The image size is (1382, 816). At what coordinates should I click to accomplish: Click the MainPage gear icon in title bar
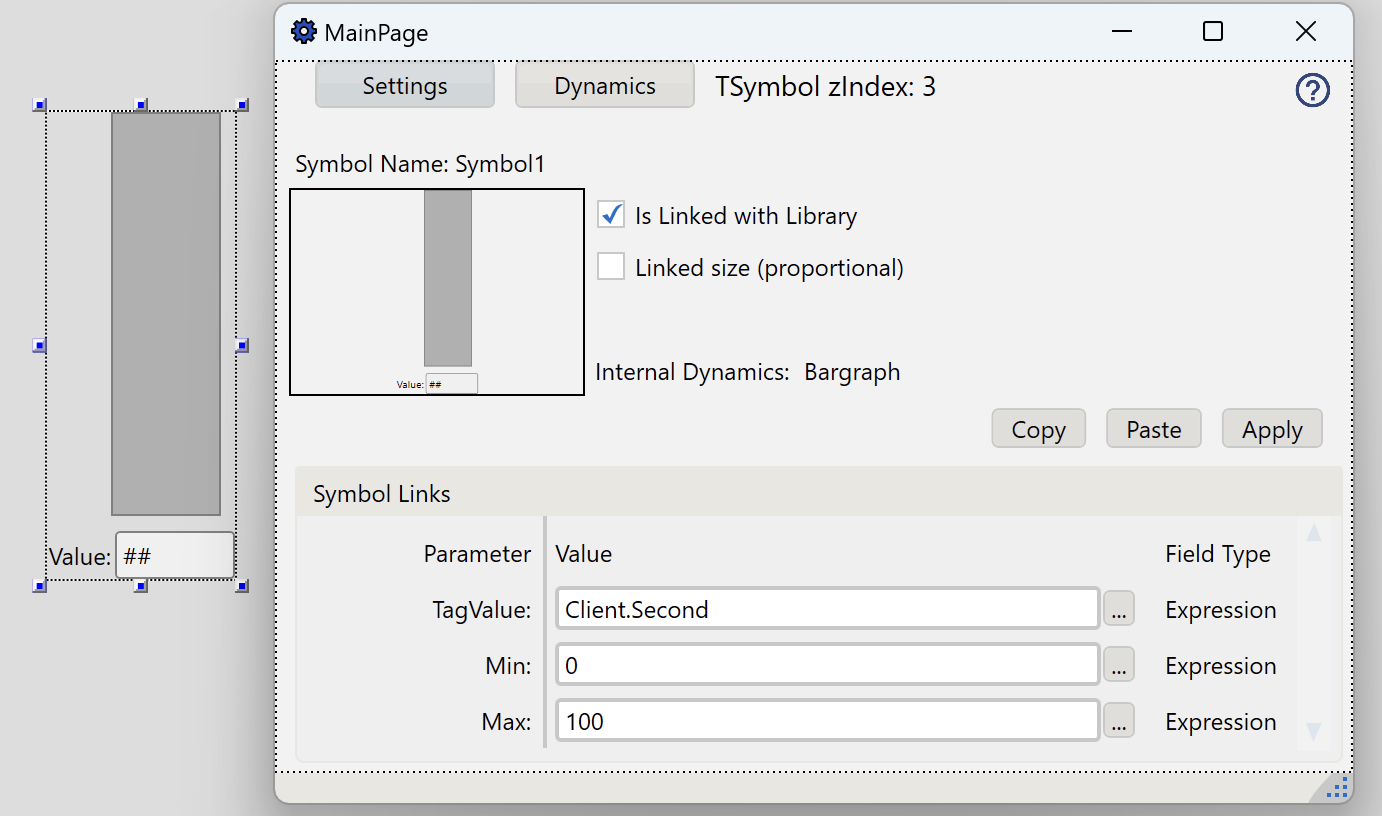click(x=303, y=32)
